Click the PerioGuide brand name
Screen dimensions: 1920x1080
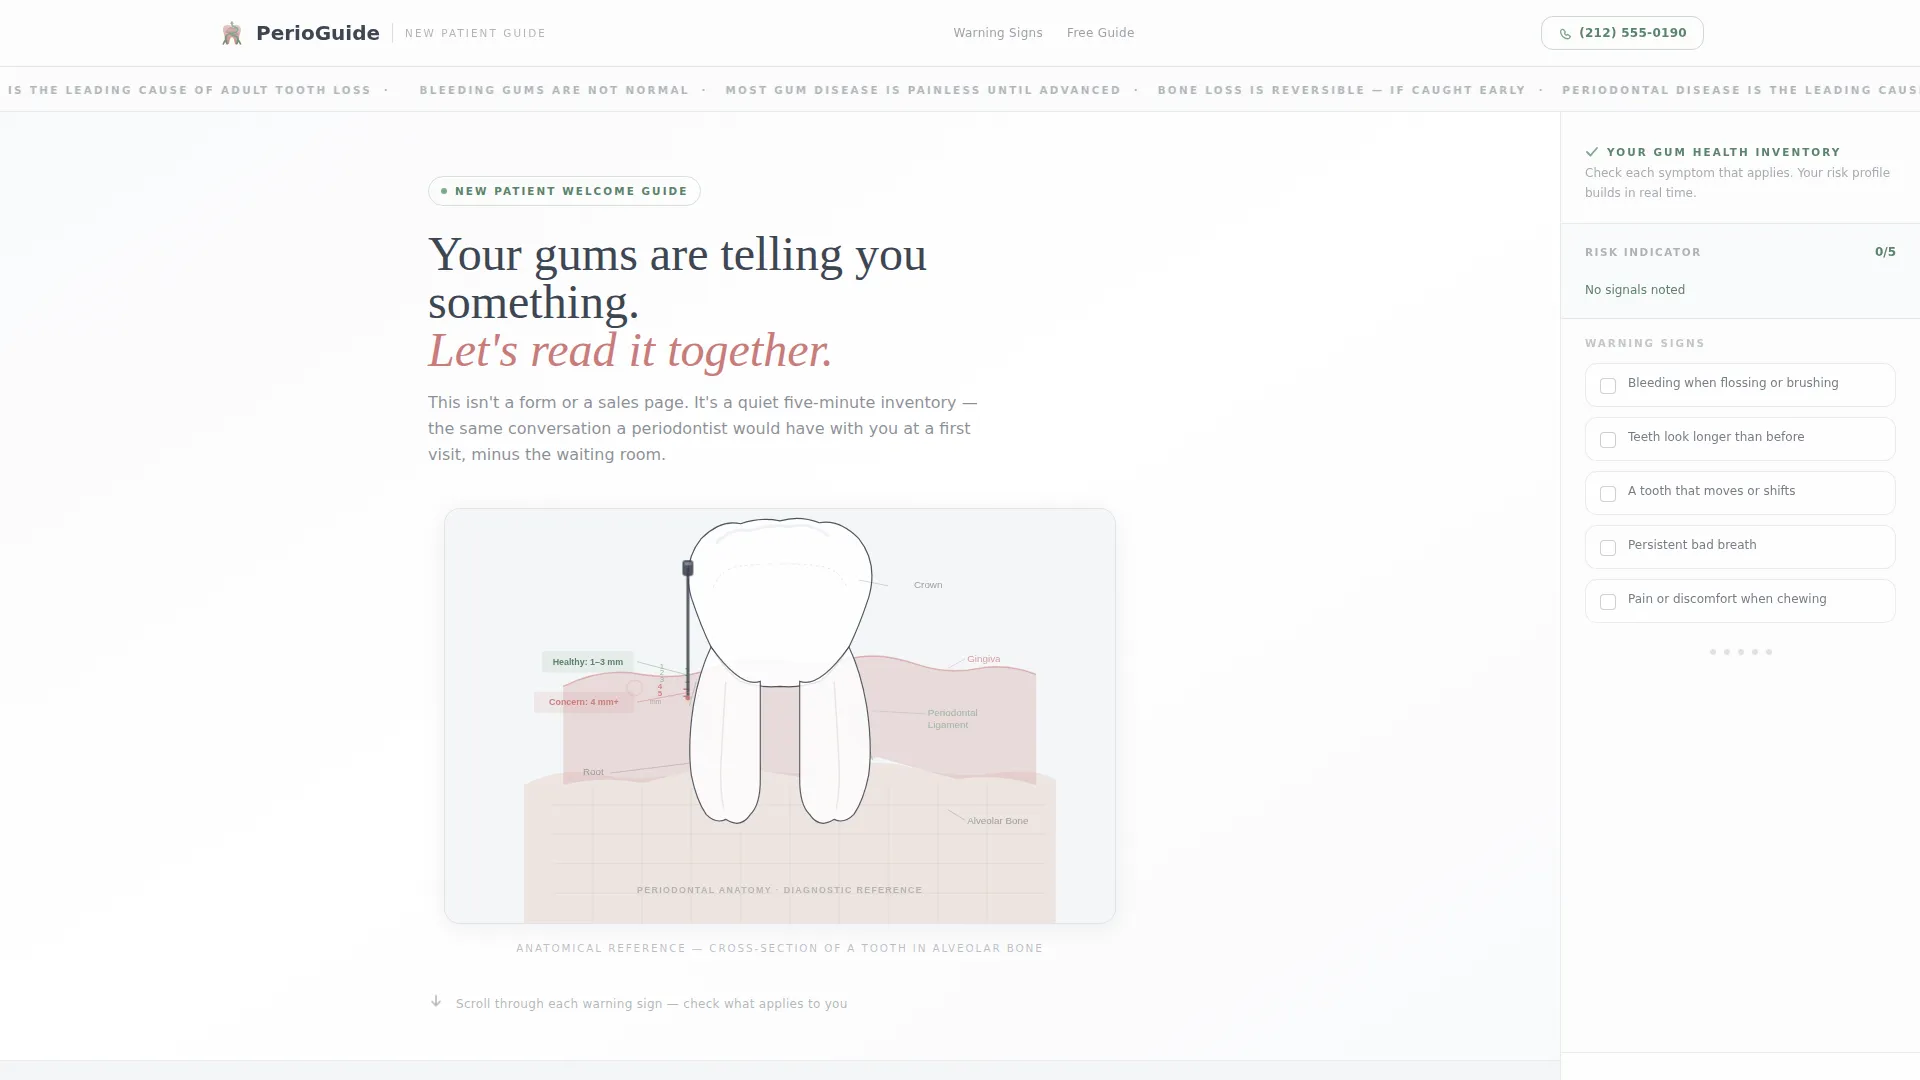317,33
